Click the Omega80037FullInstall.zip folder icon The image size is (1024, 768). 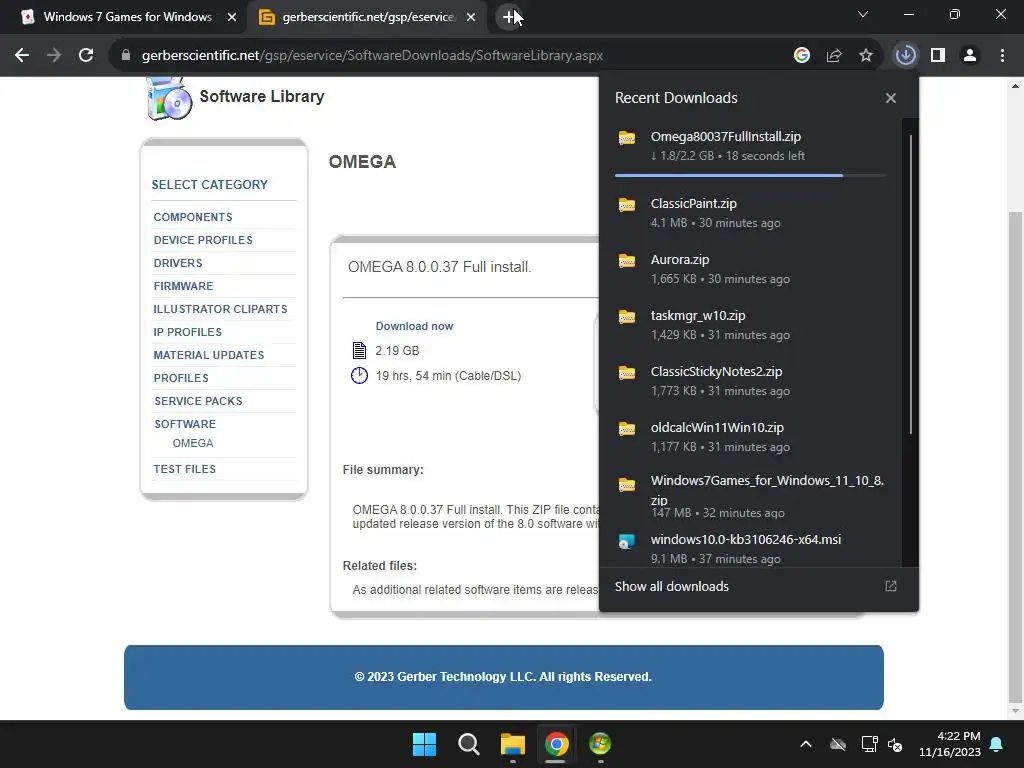coord(627,138)
